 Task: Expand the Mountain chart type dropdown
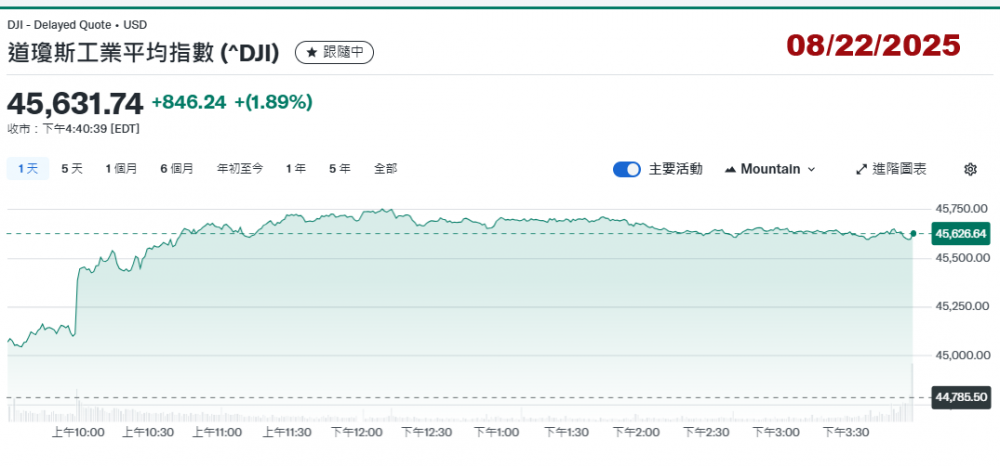pyautogui.click(x=769, y=169)
